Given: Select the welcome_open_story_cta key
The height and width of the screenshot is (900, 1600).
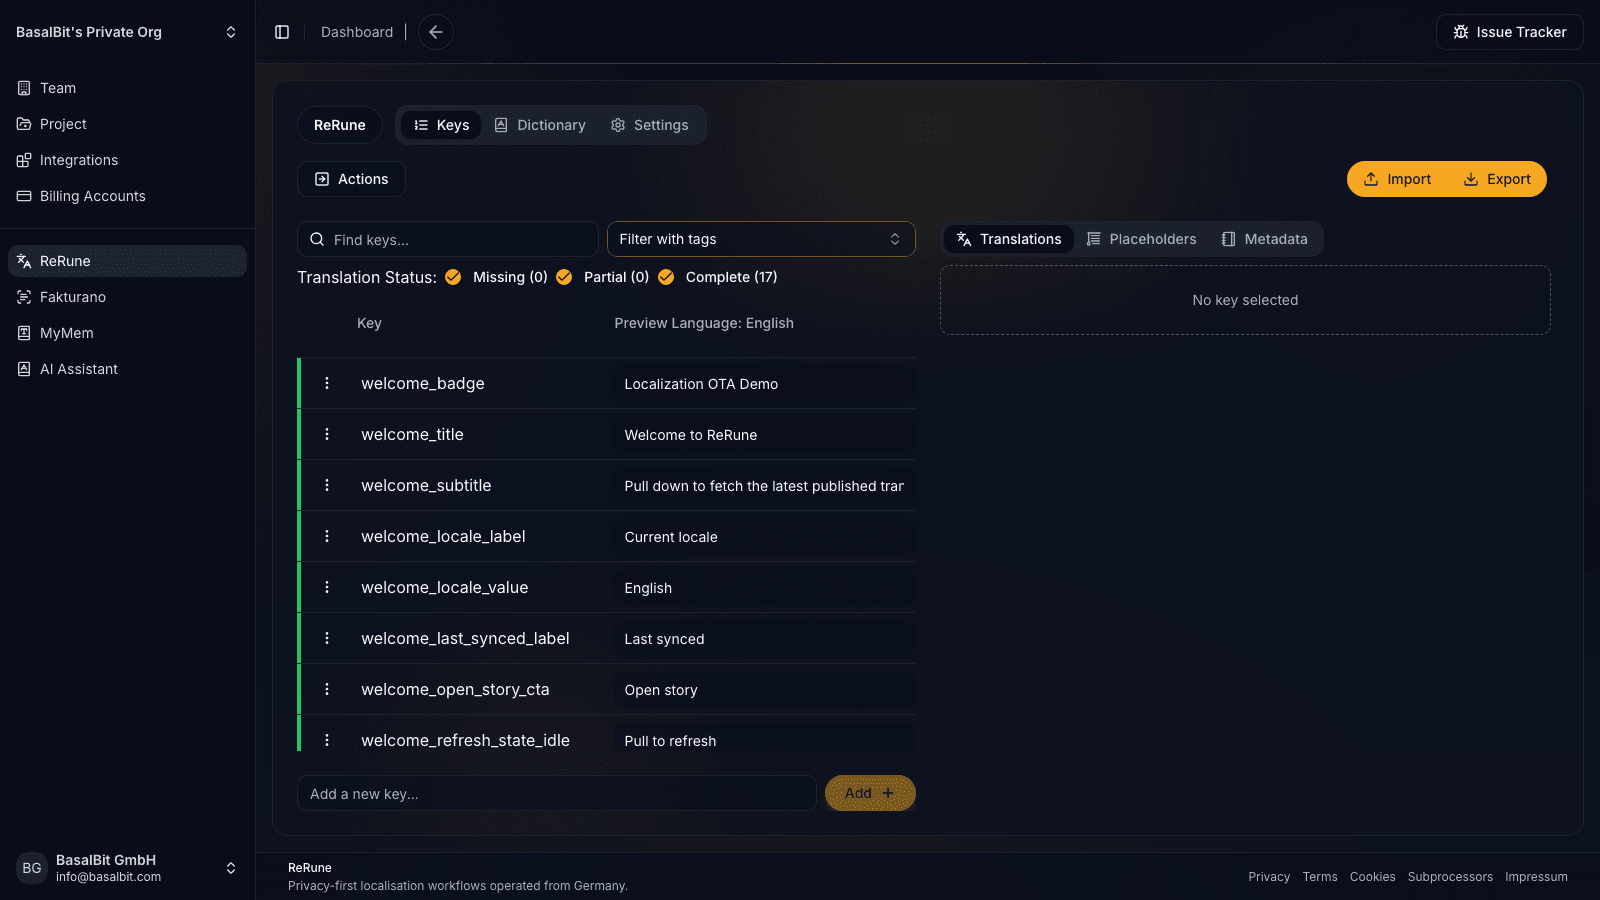Looking at the screenshot, I should (x=455, y=689).
